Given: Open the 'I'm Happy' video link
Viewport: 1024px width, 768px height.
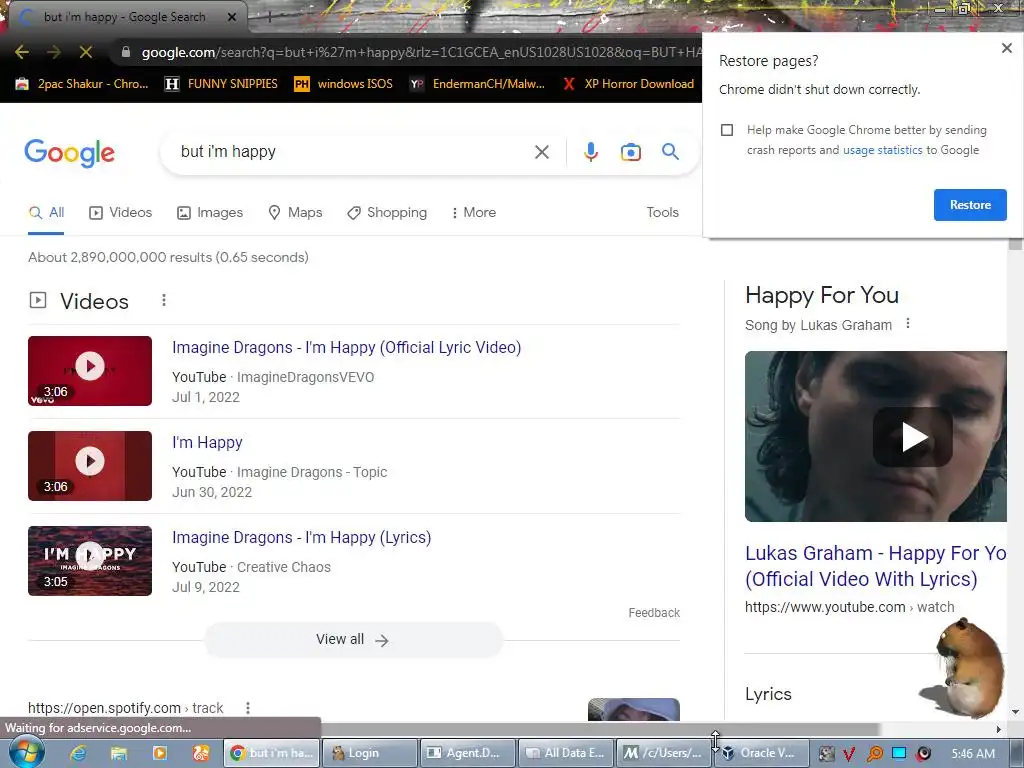Looking at the screenshot, I should pos(207,443).
